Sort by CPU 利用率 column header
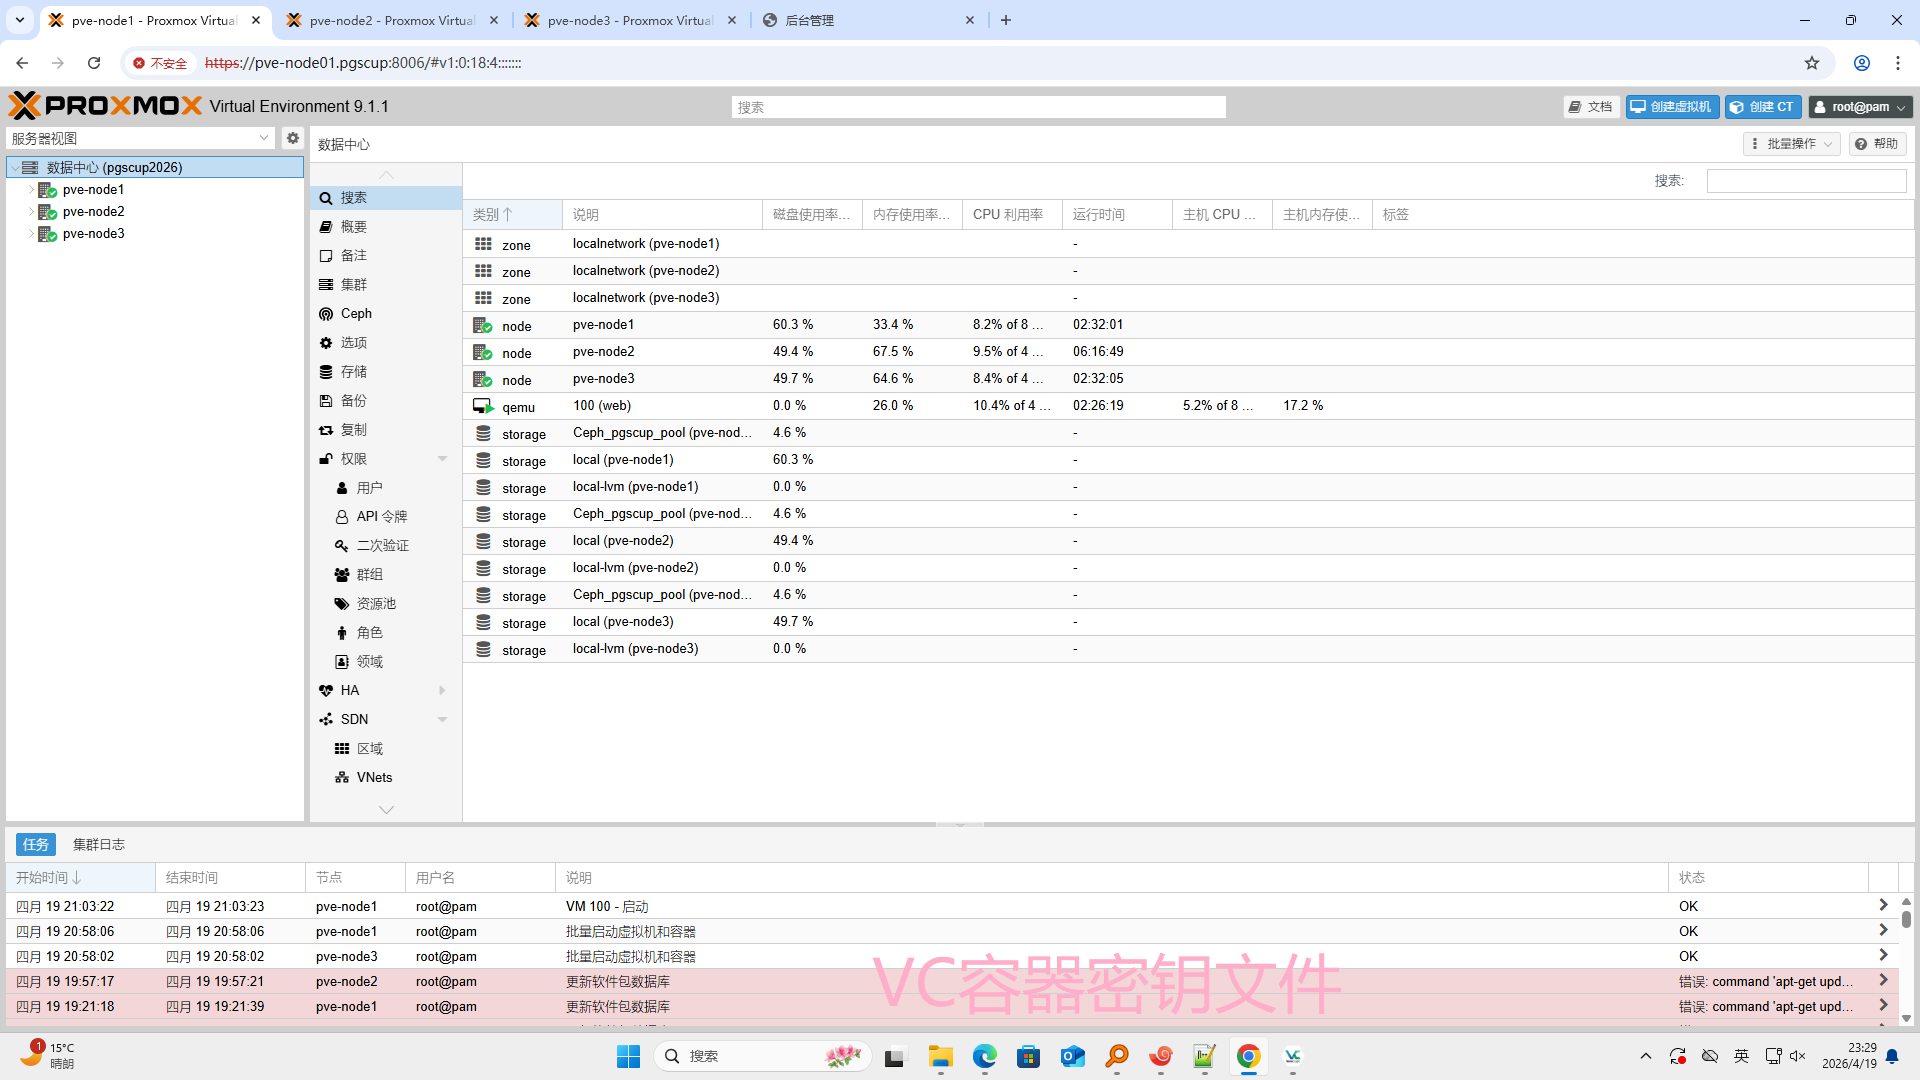The height and width of the screenshot is (1080, 1920). pos(1012,214)
